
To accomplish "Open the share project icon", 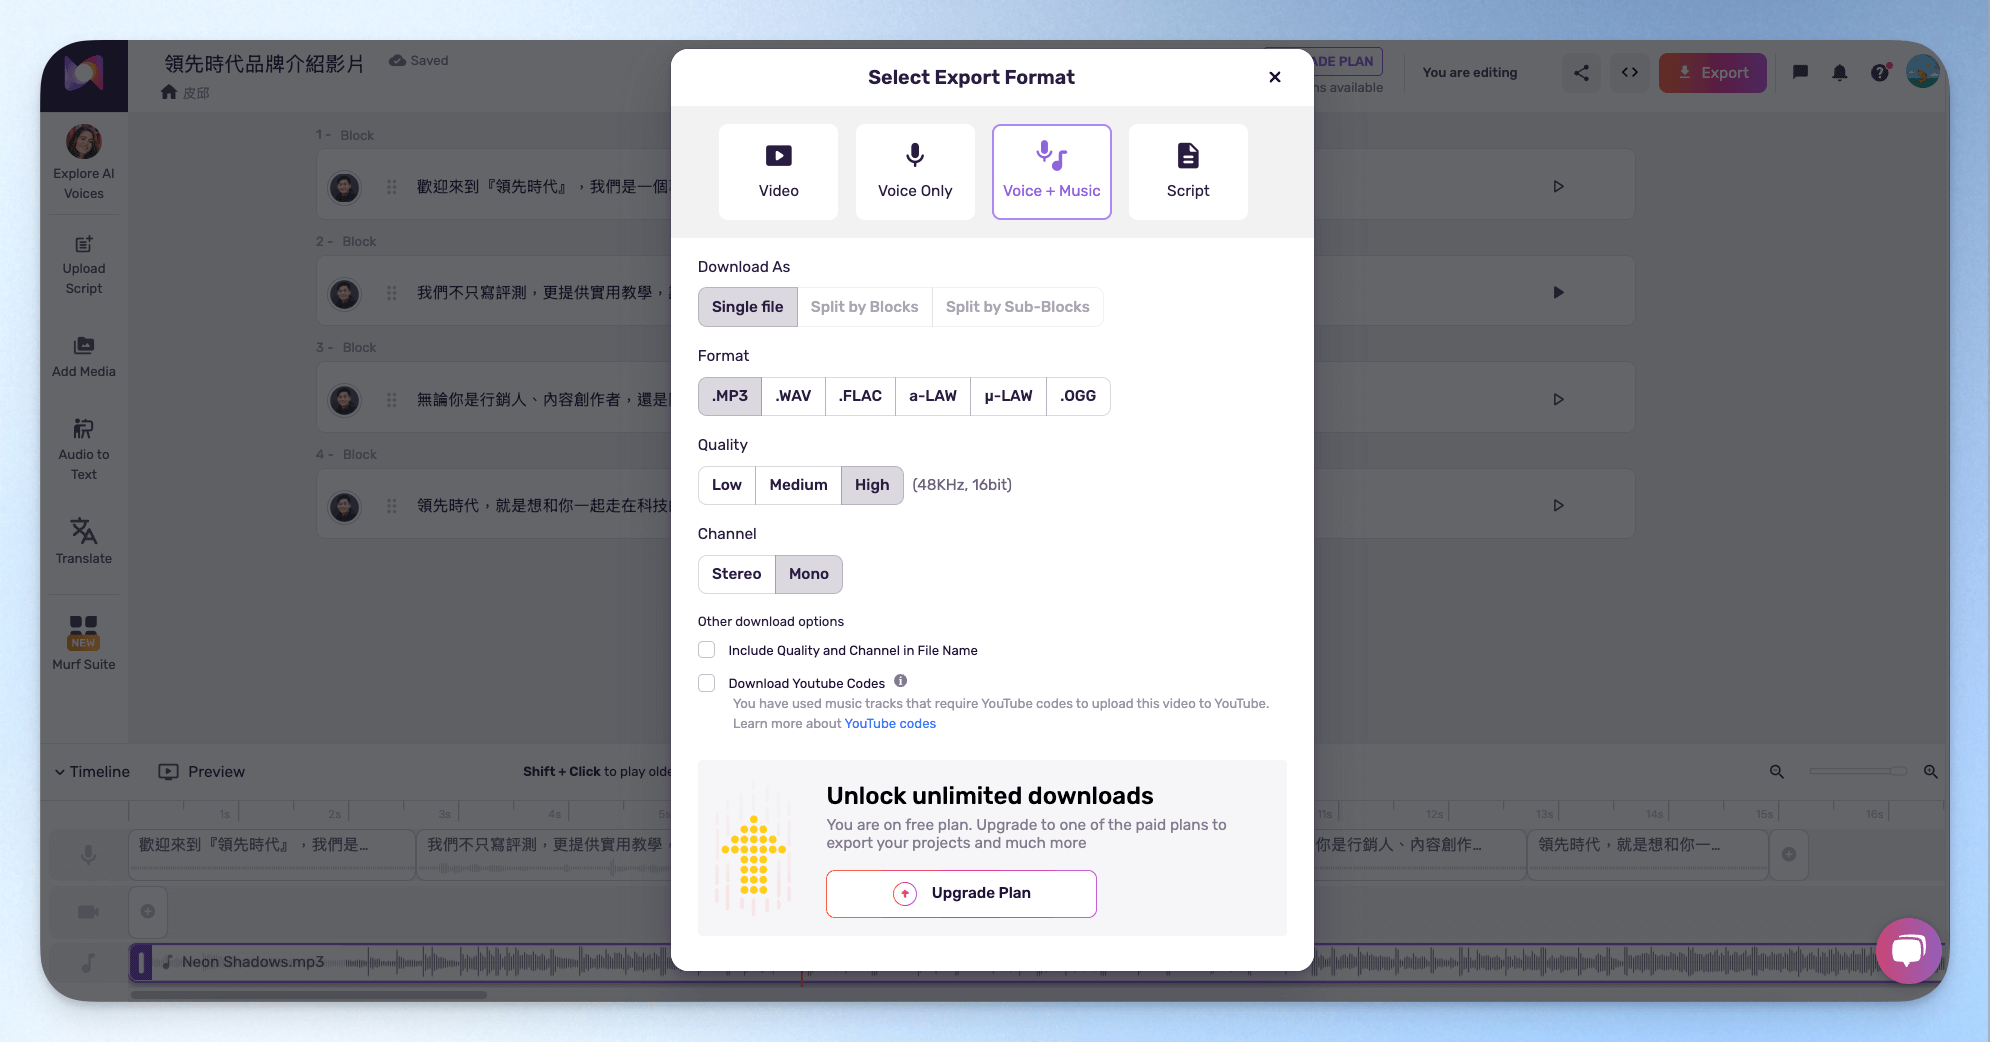I will 1581,73.
